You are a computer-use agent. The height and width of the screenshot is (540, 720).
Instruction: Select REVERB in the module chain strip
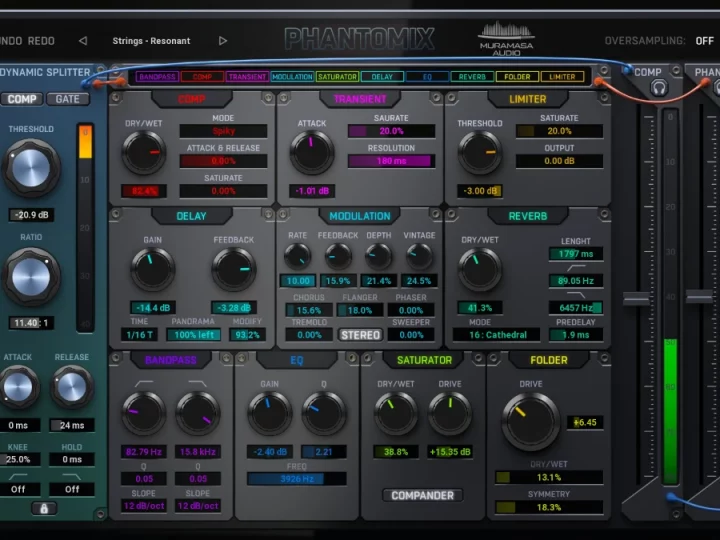[472, 77]
